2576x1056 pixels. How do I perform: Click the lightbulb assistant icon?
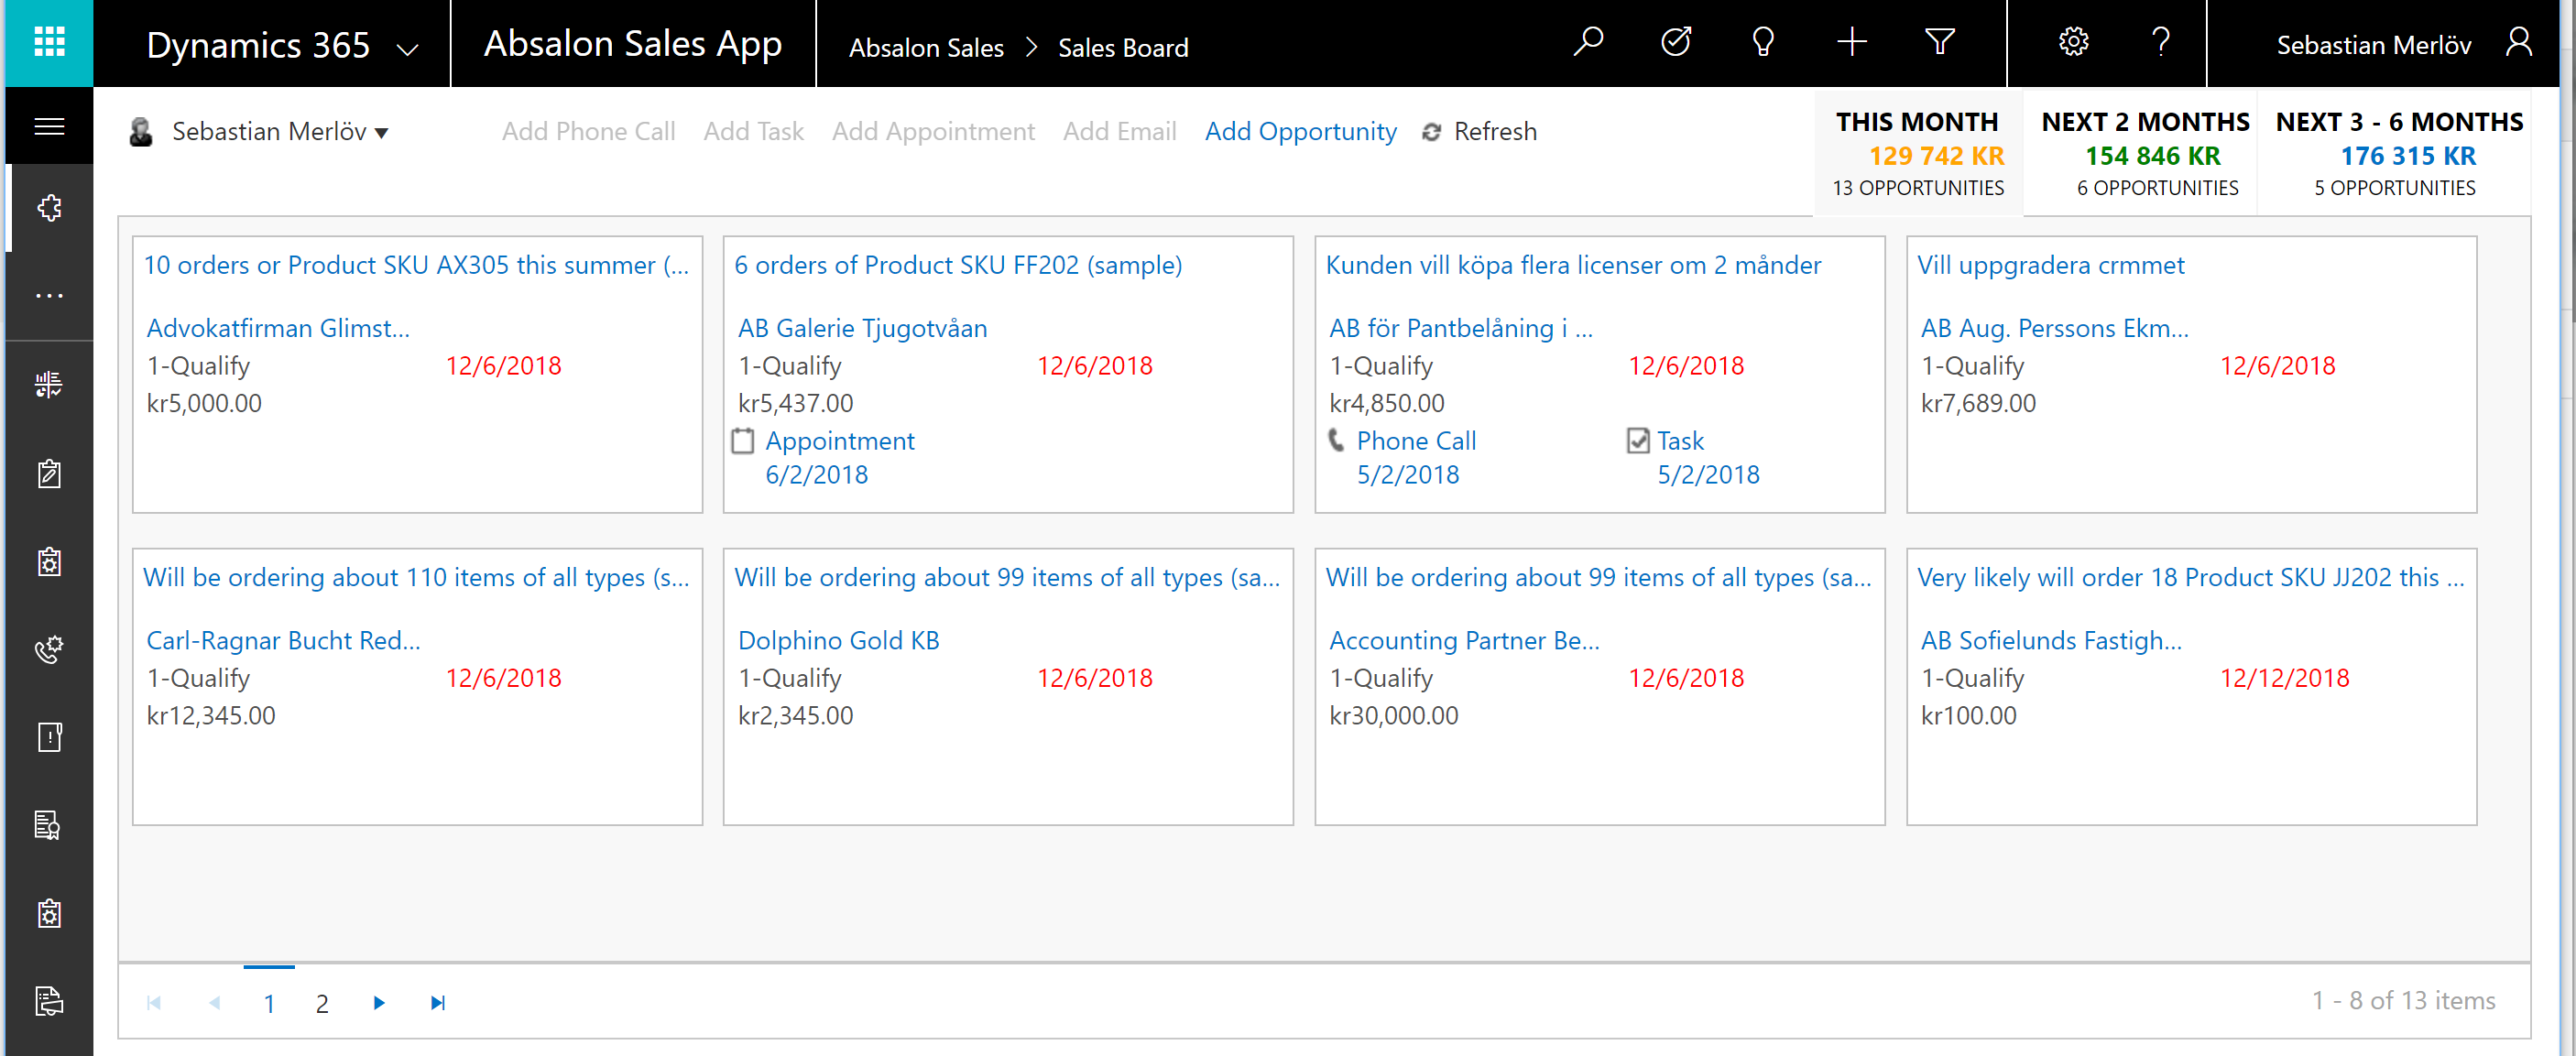[1763, 42]
